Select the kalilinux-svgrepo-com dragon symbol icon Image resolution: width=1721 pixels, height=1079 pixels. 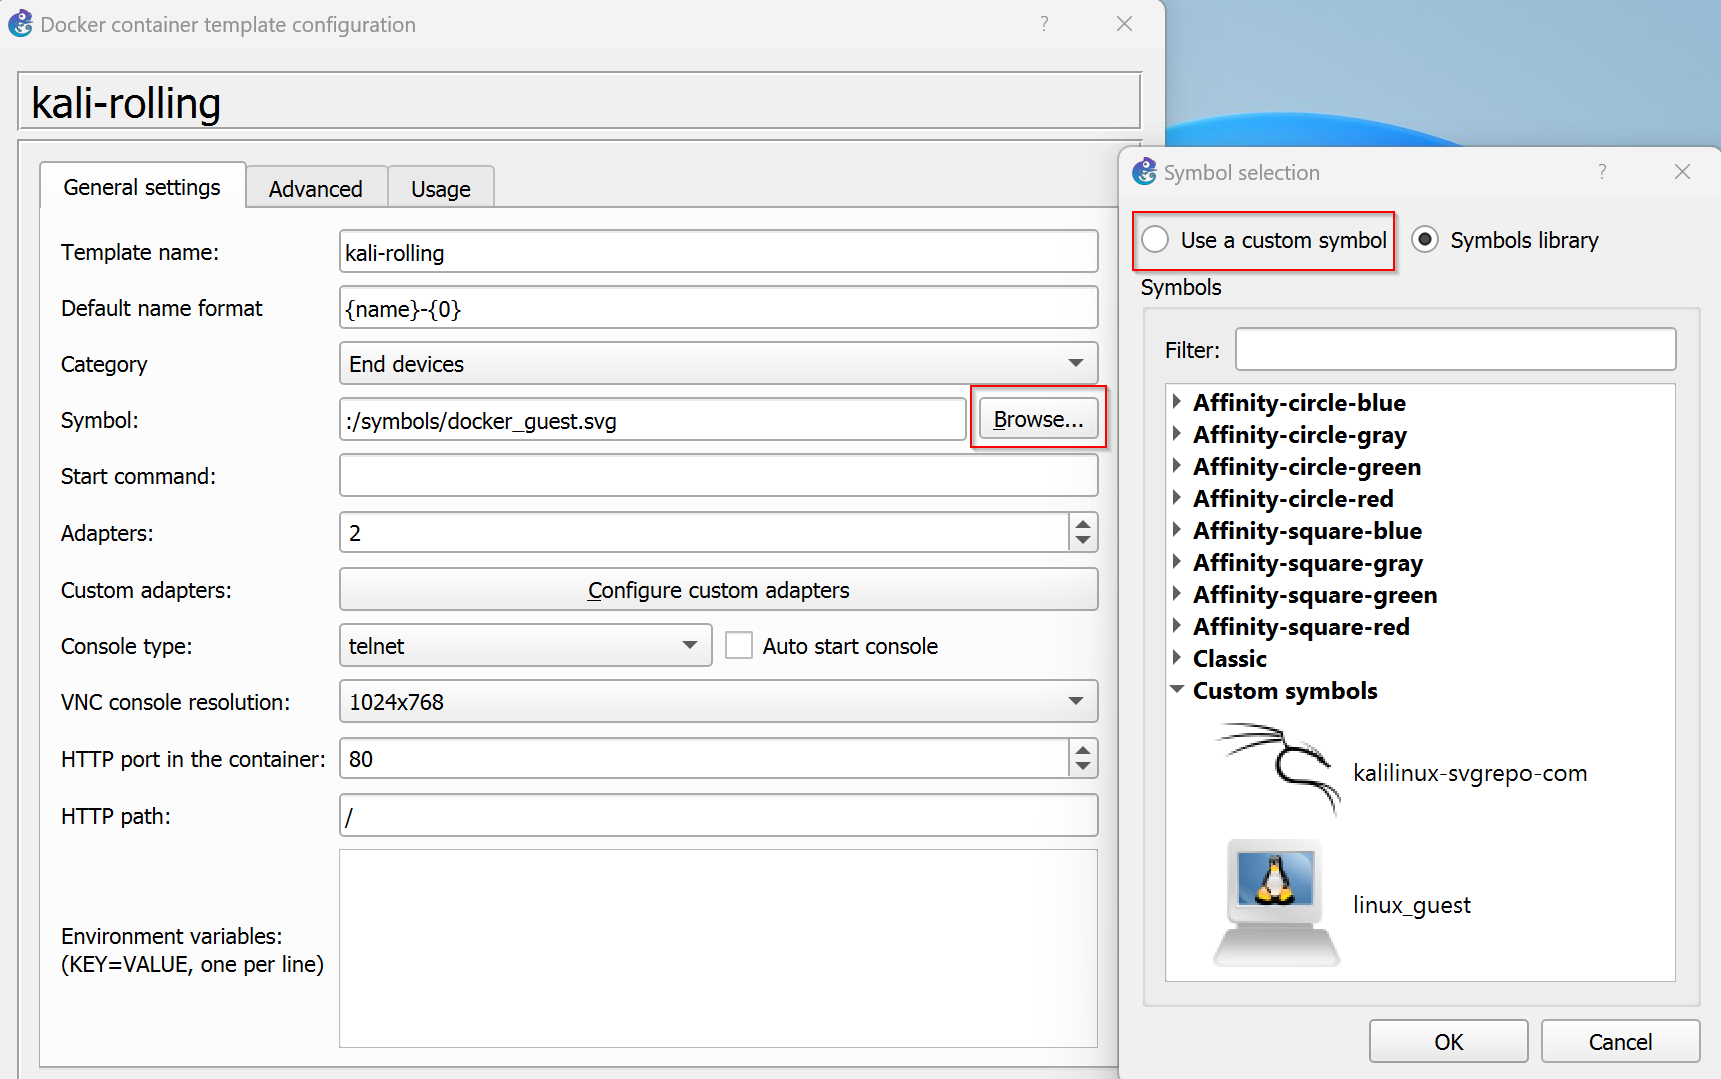[1278, 771]
